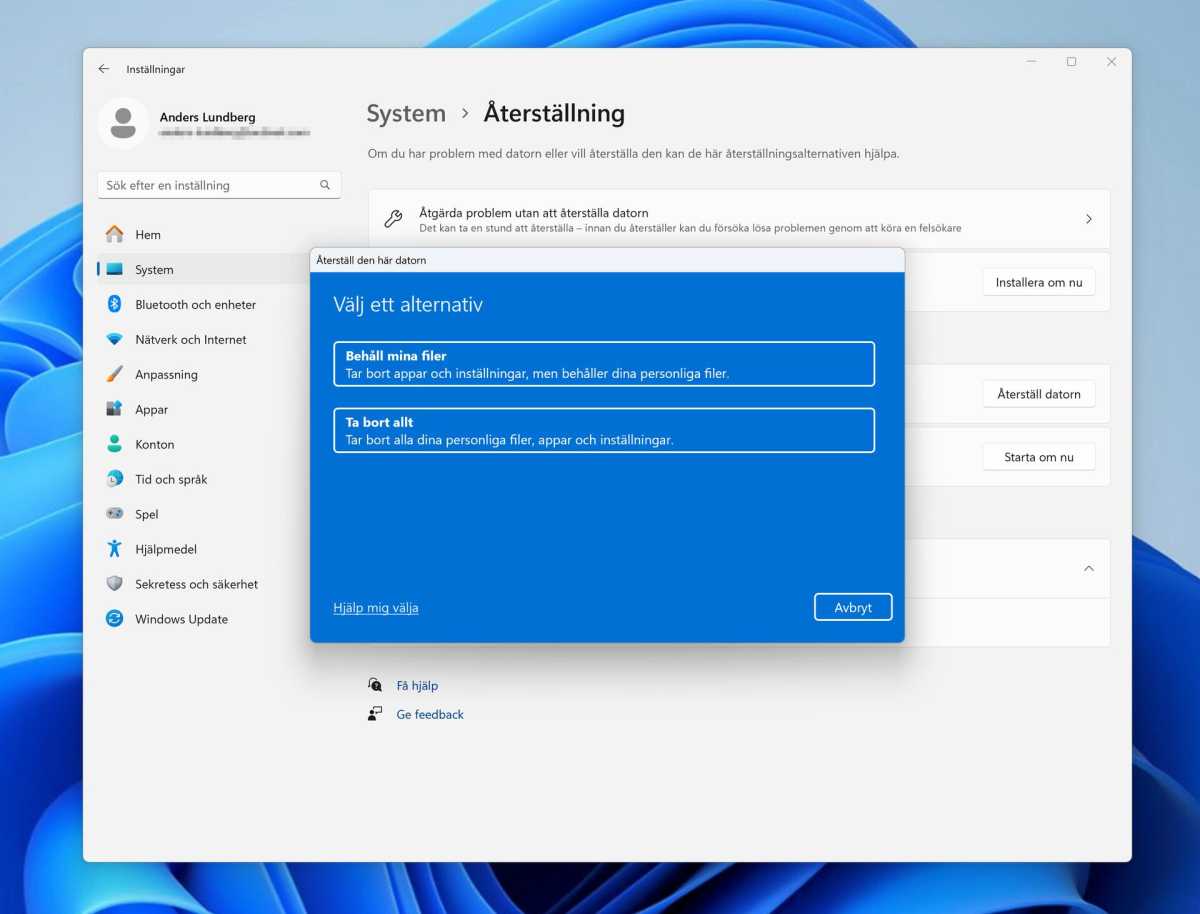Open Spel with the gamepad icon
The image size is (1200, 914).
click(115, 514)
